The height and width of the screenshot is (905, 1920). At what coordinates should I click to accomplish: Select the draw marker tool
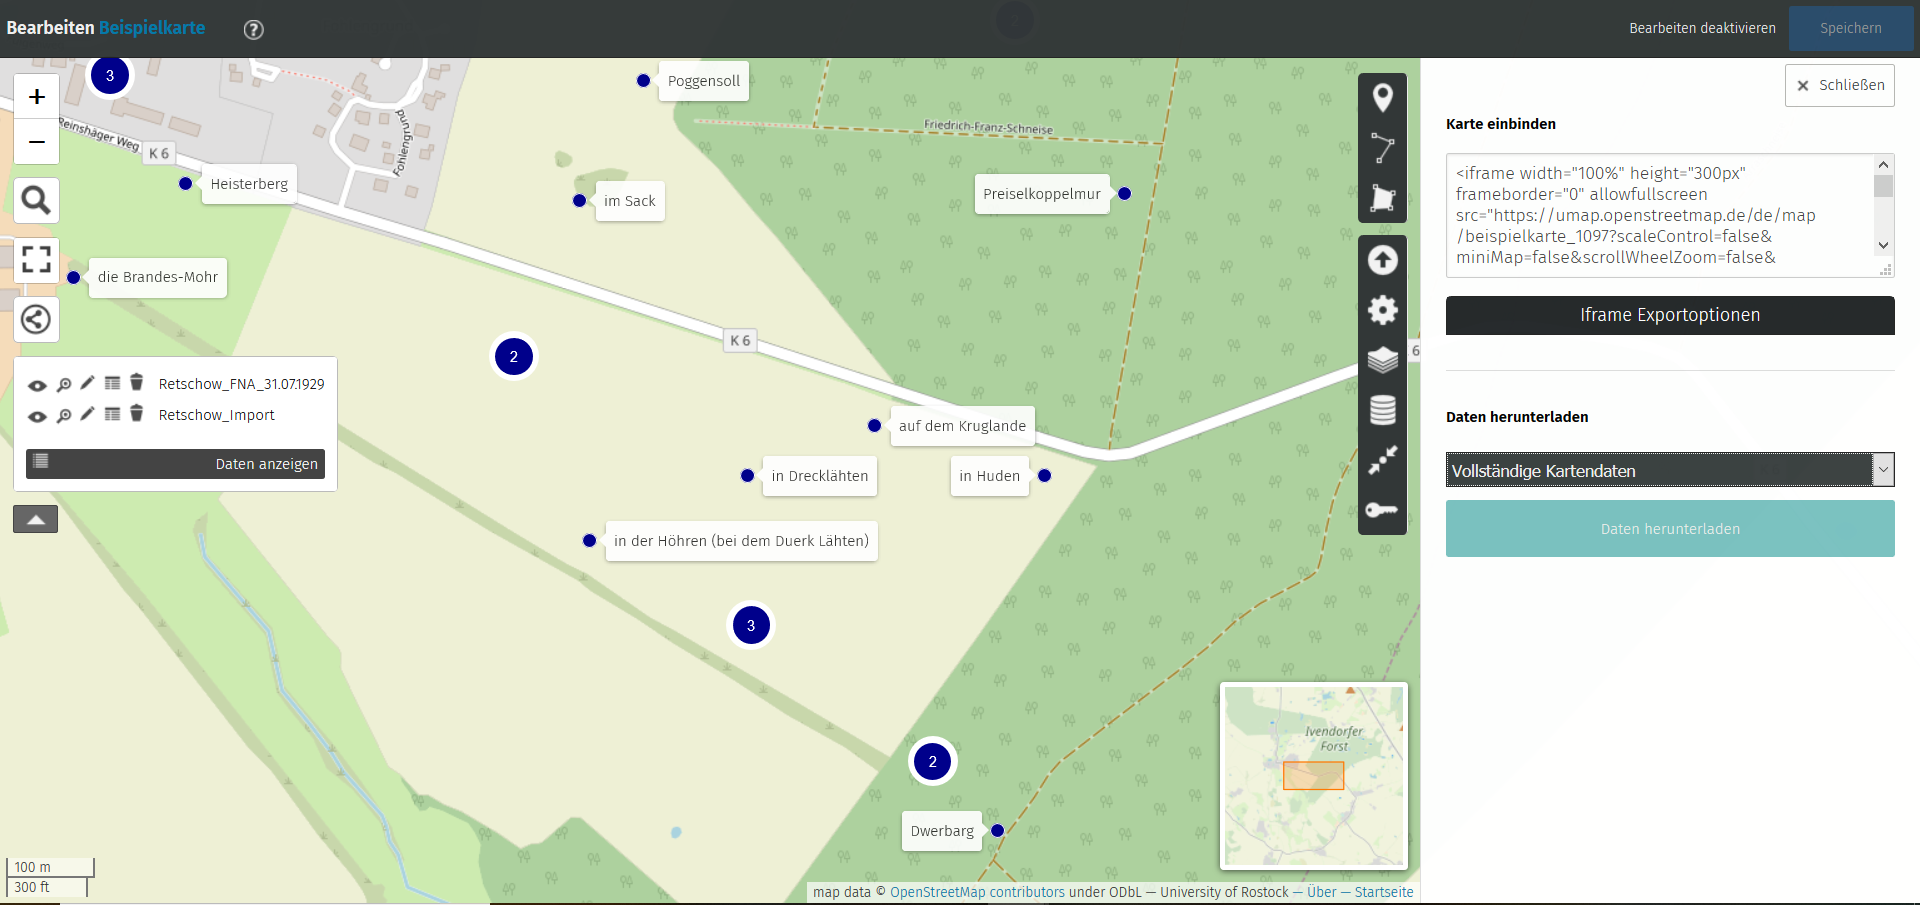tap(1382, 98)
